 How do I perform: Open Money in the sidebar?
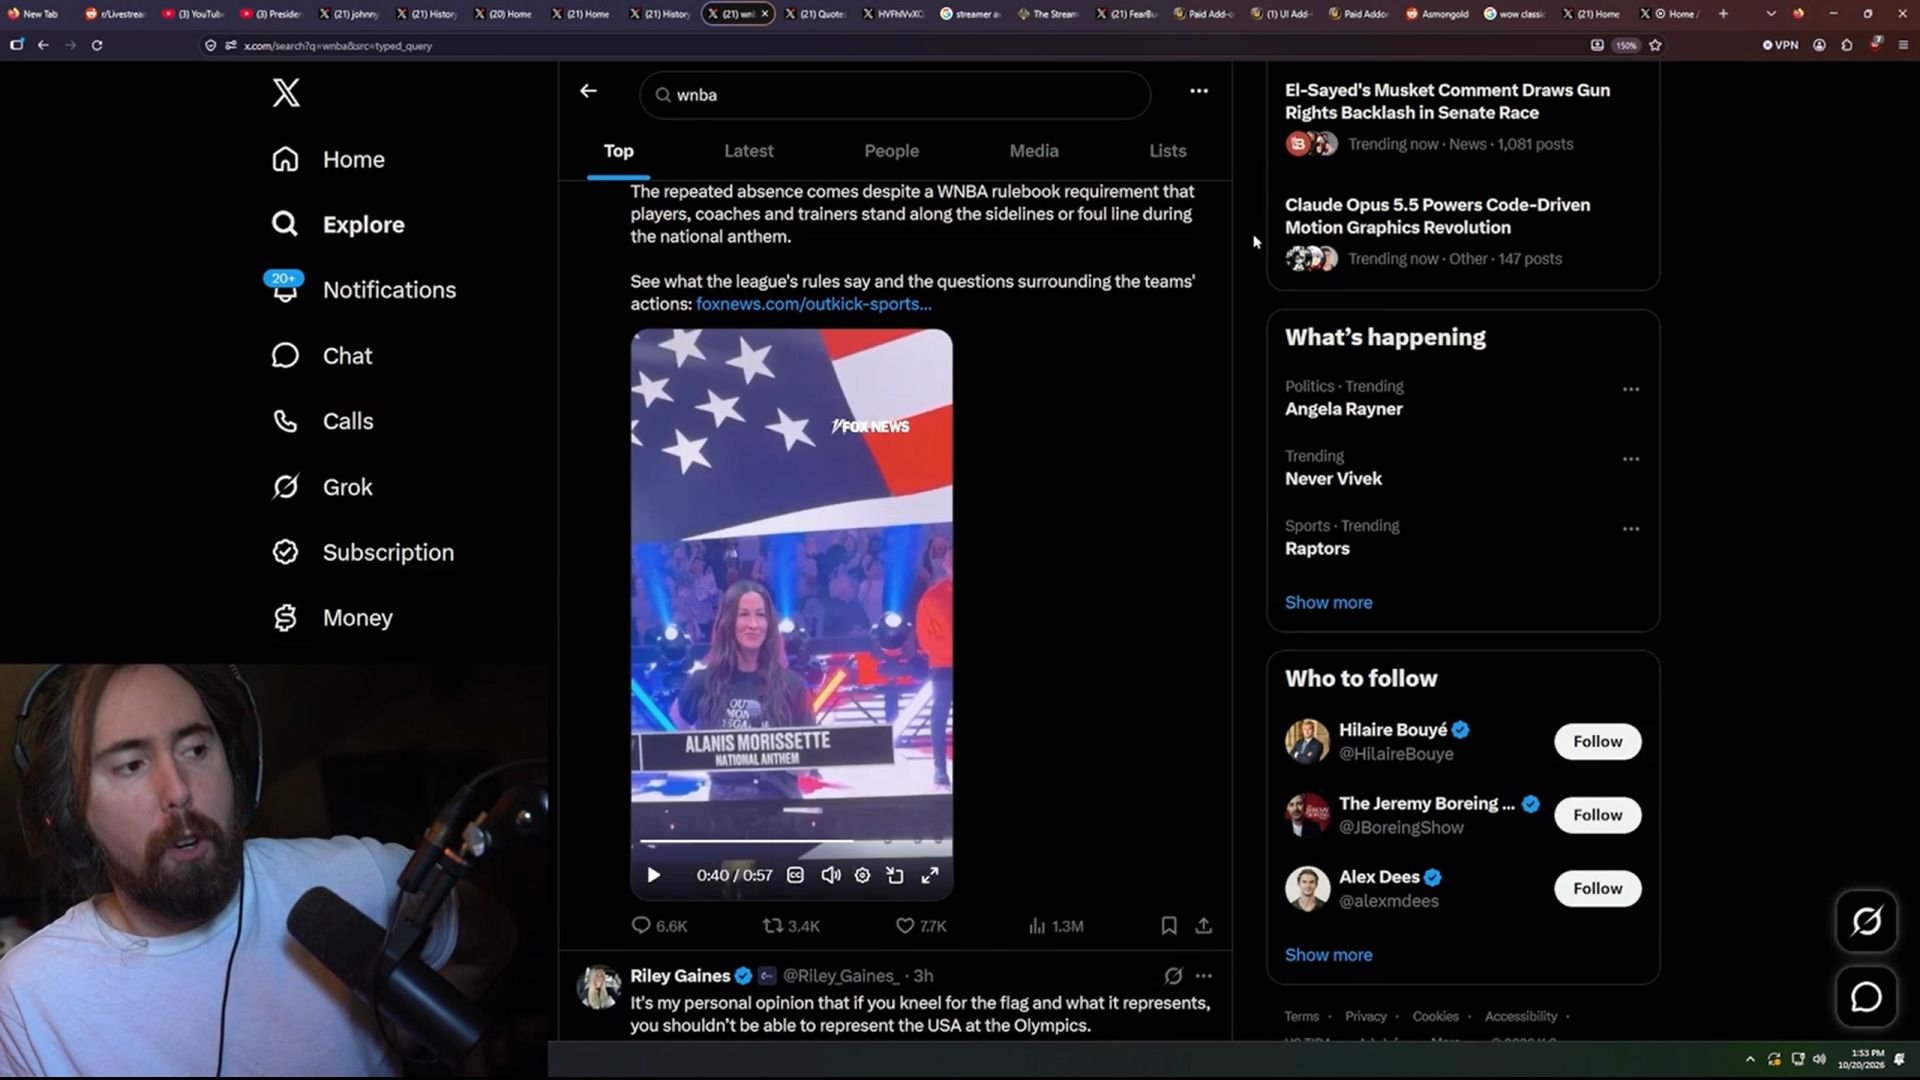click(333, 618)
